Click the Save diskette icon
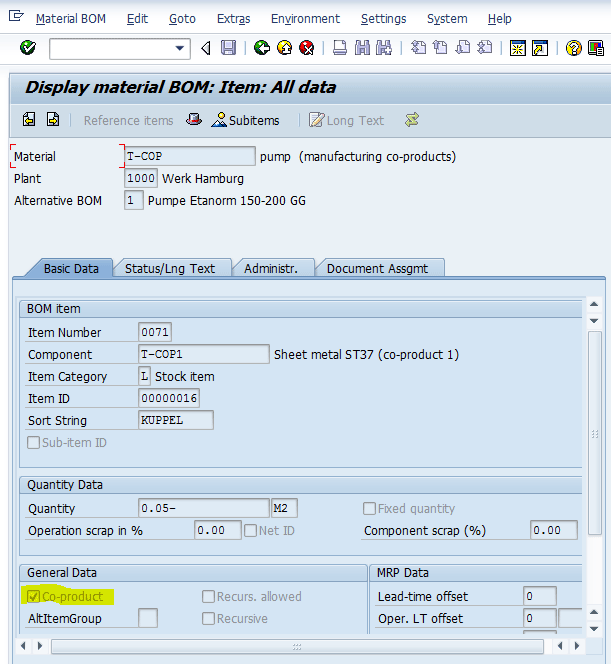This screenshot has width=611, height=664. pyautogui.click(x=229, y=48)
